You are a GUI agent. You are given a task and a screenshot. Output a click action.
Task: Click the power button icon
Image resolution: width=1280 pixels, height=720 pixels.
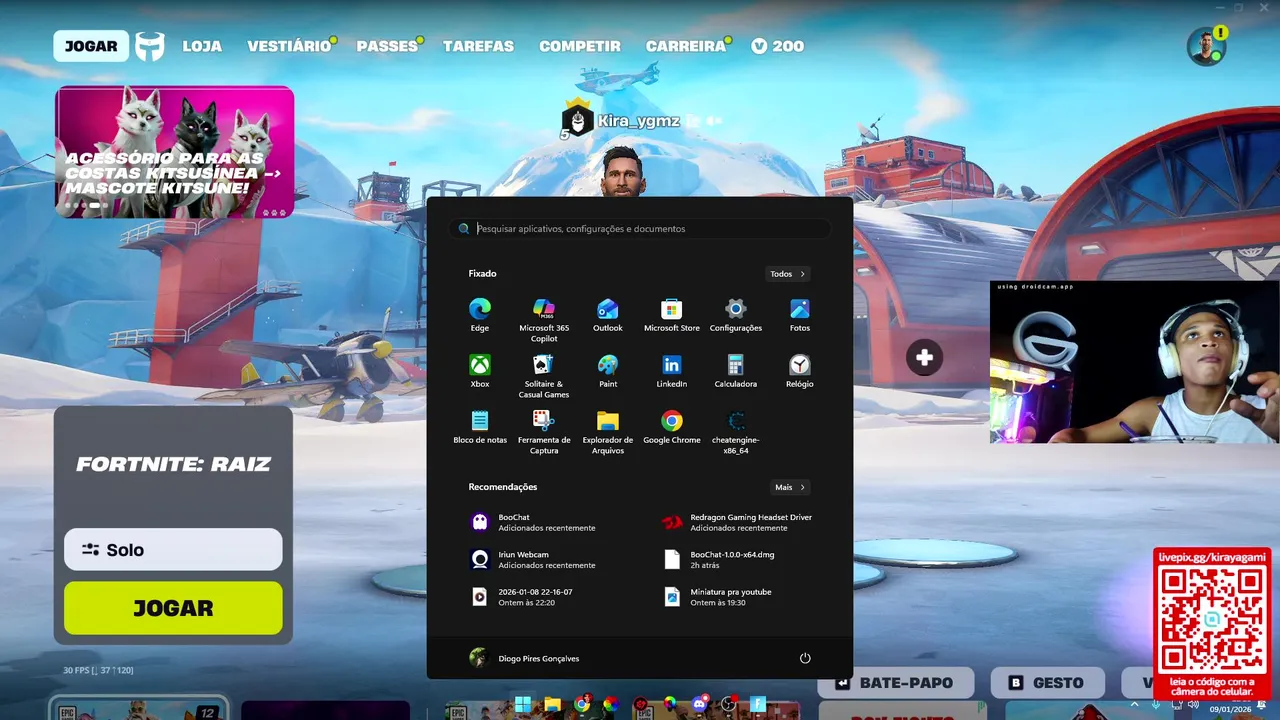coord(805,658)
